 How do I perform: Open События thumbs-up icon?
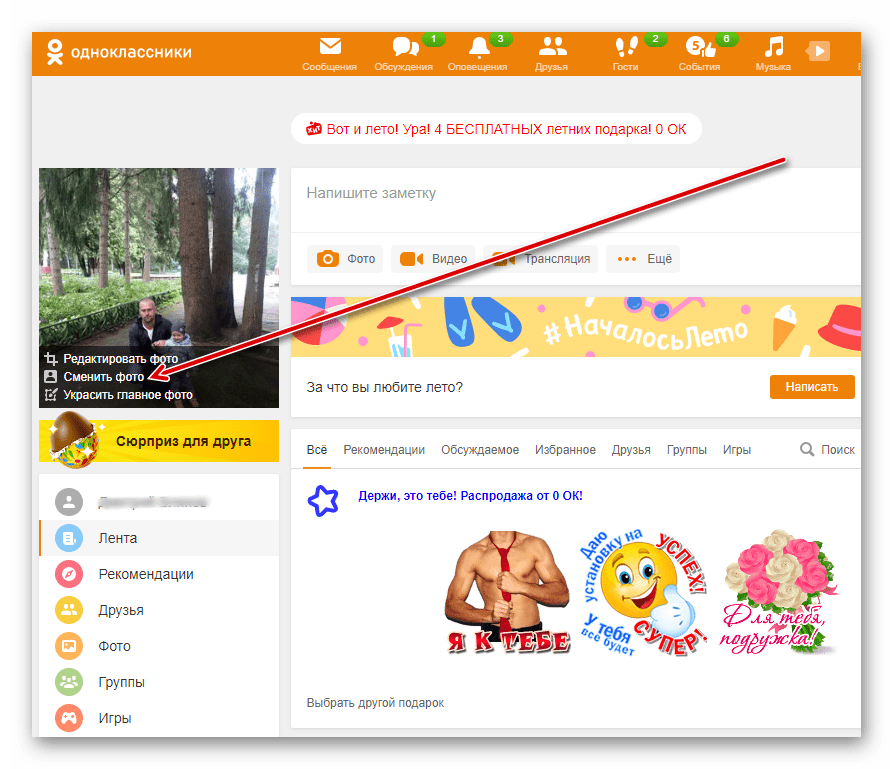pos(700,47)
